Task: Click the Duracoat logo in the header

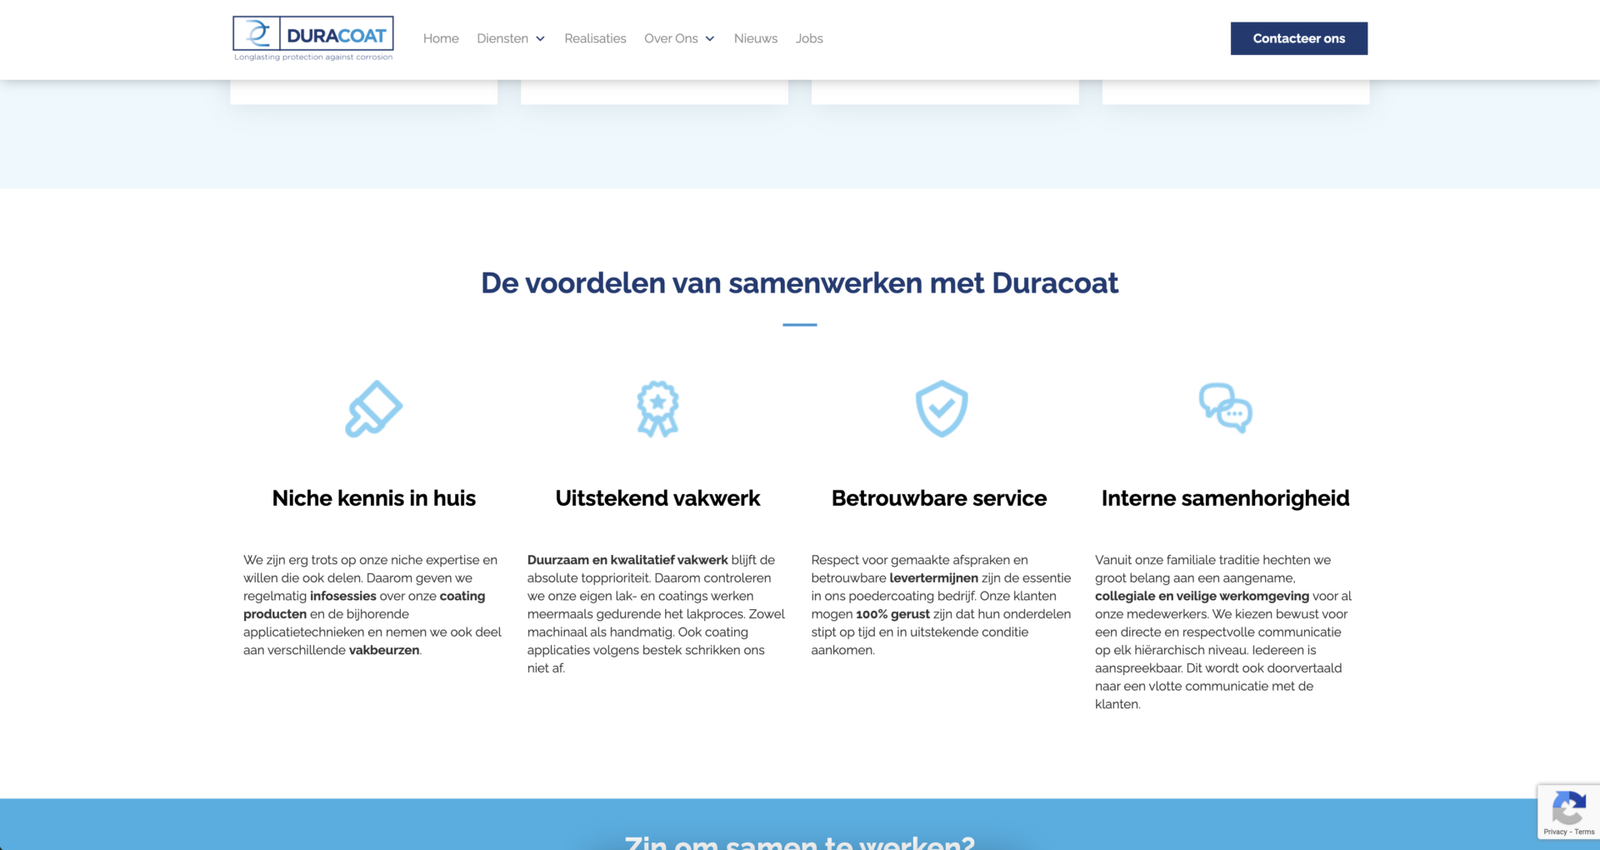Action: point(313,38)
